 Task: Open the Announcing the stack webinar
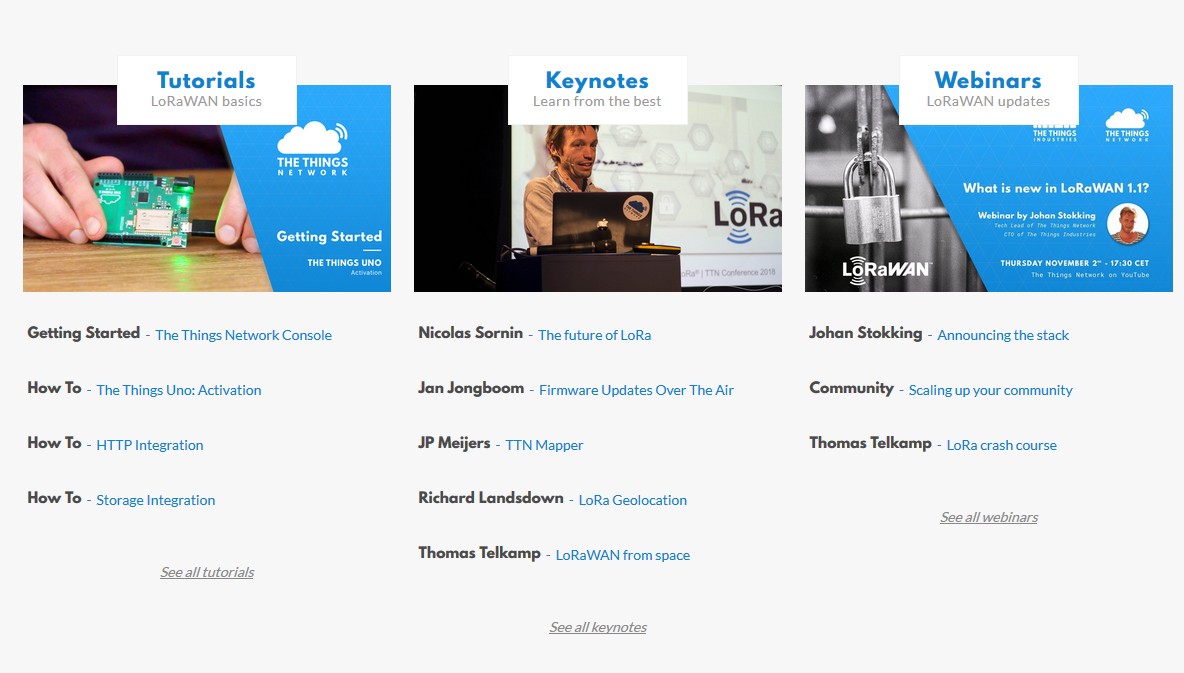click(x=1003, y=335)
